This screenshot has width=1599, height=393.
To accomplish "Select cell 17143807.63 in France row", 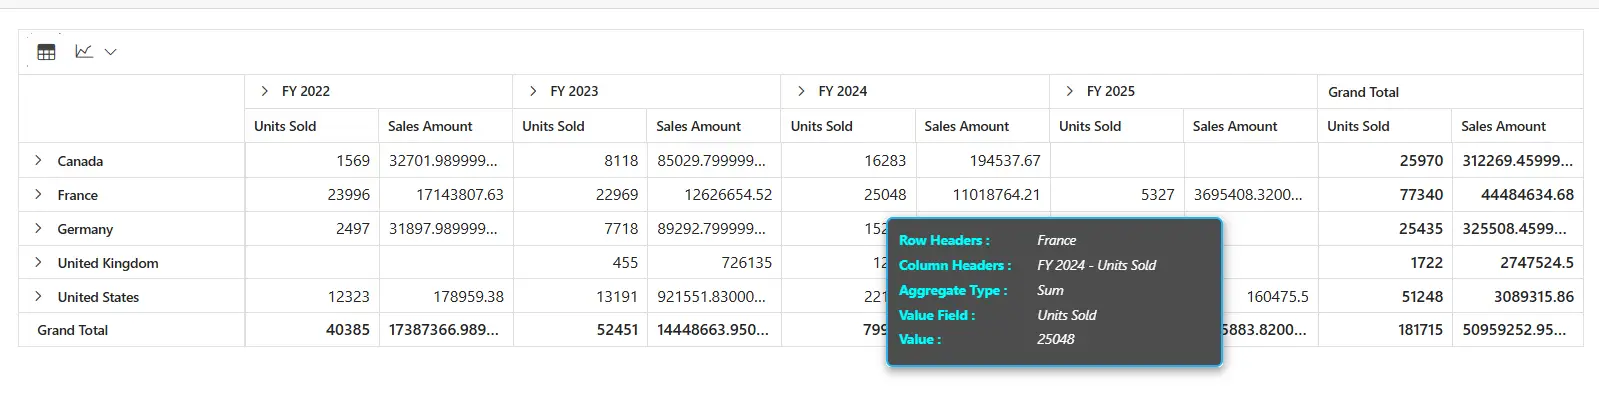I will click(446, 194).
